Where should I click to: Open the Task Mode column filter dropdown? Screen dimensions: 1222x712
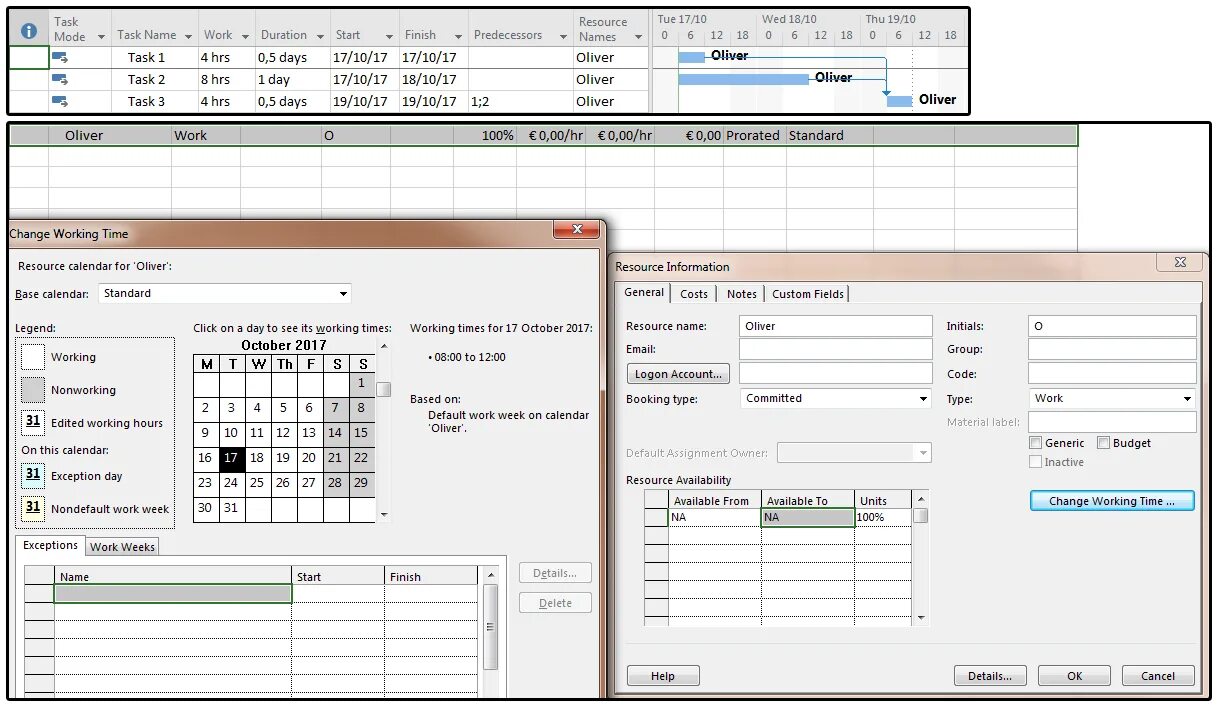(x=101, y=37)
